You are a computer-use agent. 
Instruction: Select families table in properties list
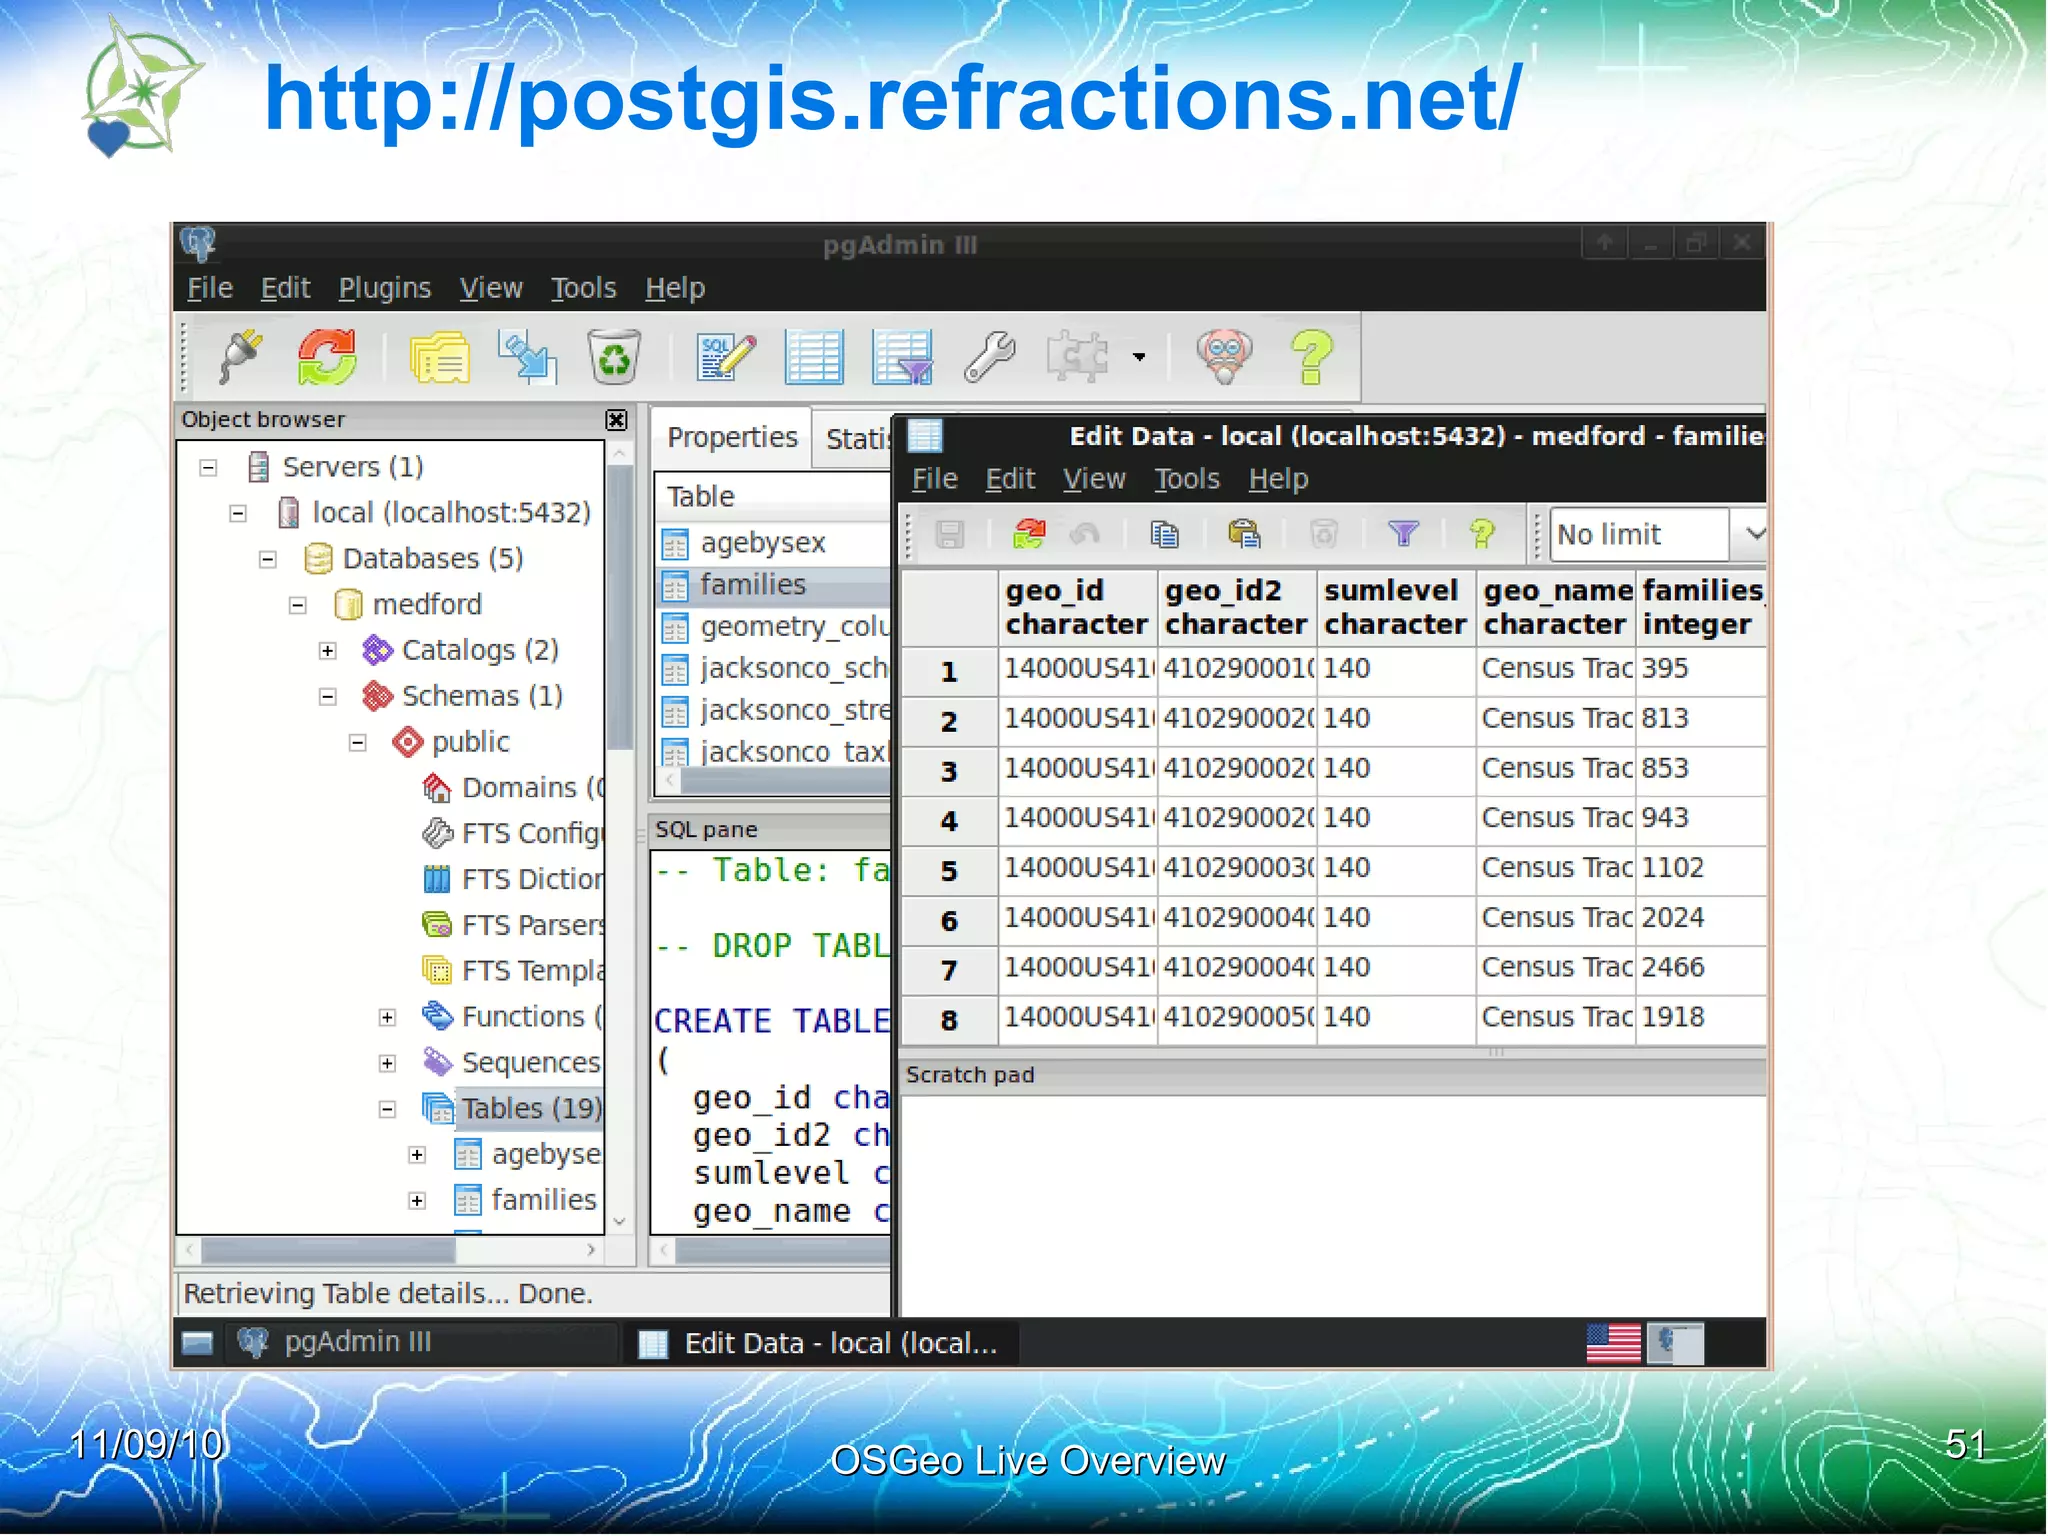752,585
